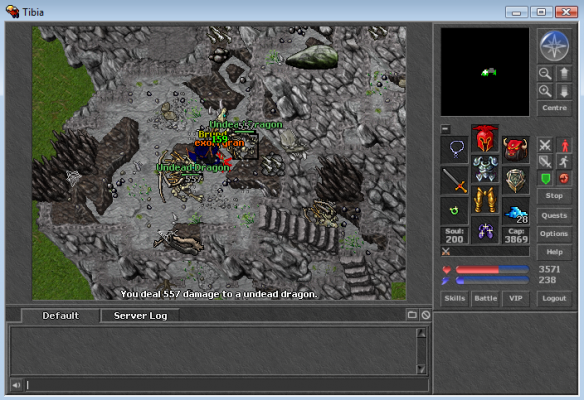Click the Tibia title bar icon

pos(12,12)
